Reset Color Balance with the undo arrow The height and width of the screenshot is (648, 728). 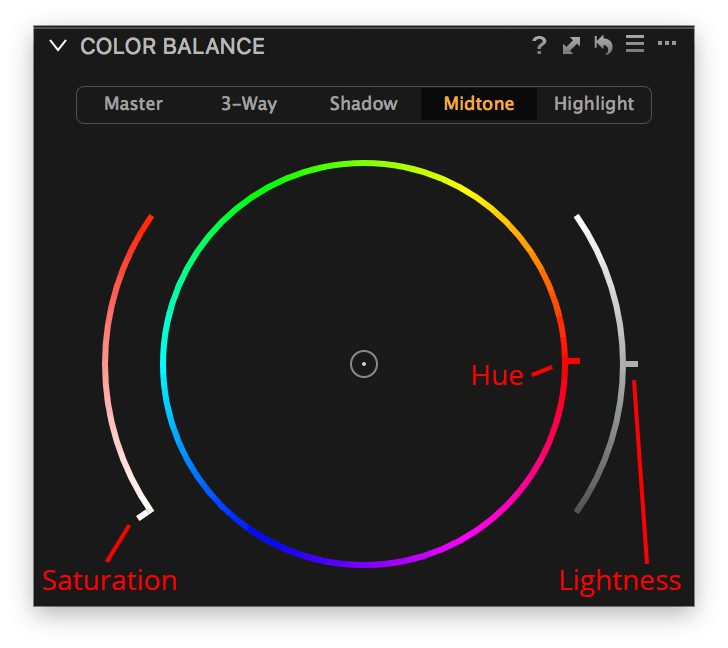[x=603, y=45]
